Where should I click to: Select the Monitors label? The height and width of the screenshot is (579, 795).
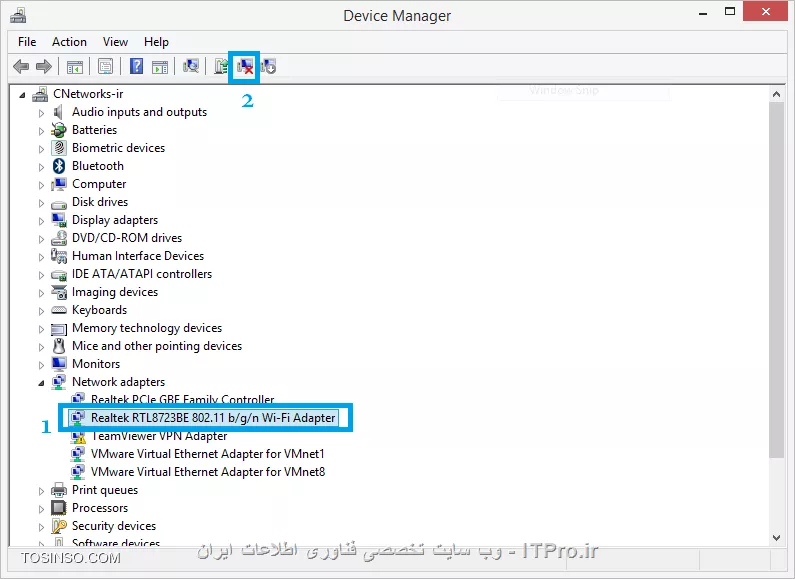point(96,364)
